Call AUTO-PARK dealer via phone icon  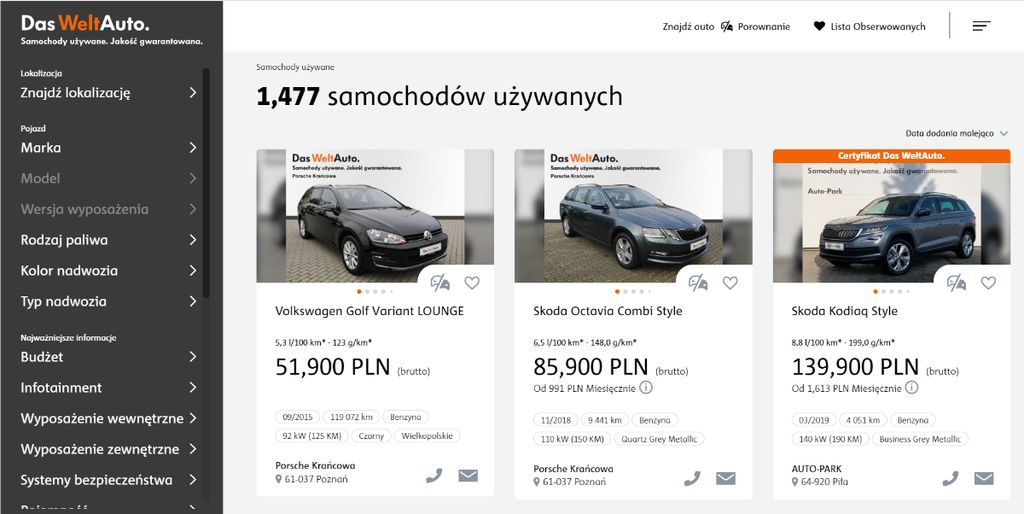pos(950,478)
